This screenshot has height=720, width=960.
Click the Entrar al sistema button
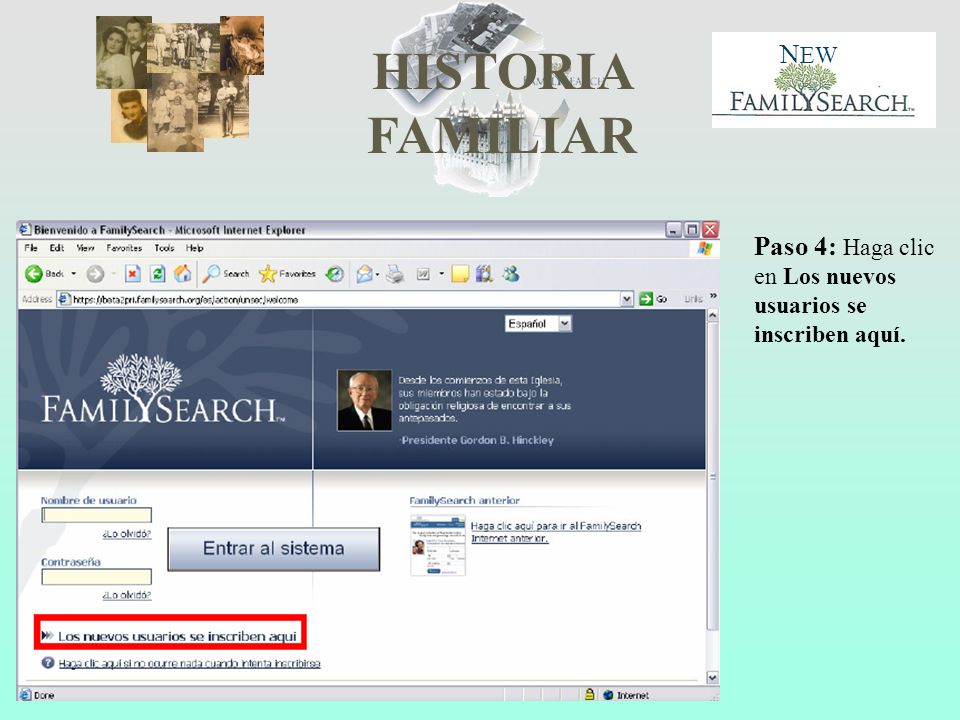click(x=274, y=549)
